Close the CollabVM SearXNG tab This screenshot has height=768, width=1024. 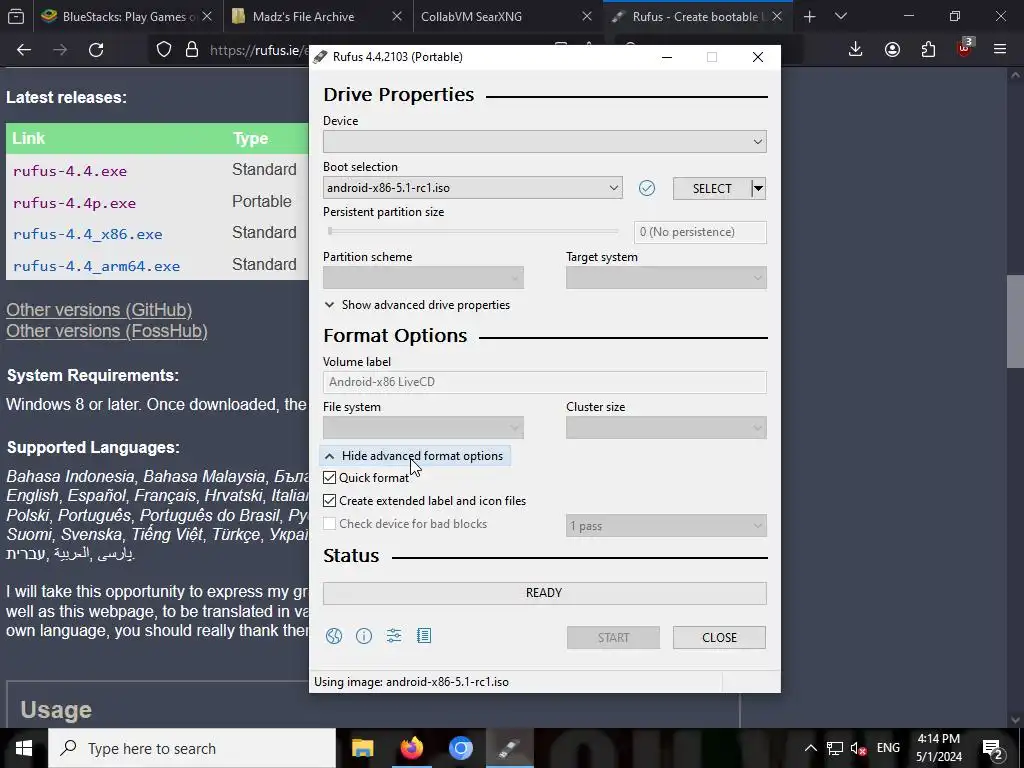pos(586,17)
